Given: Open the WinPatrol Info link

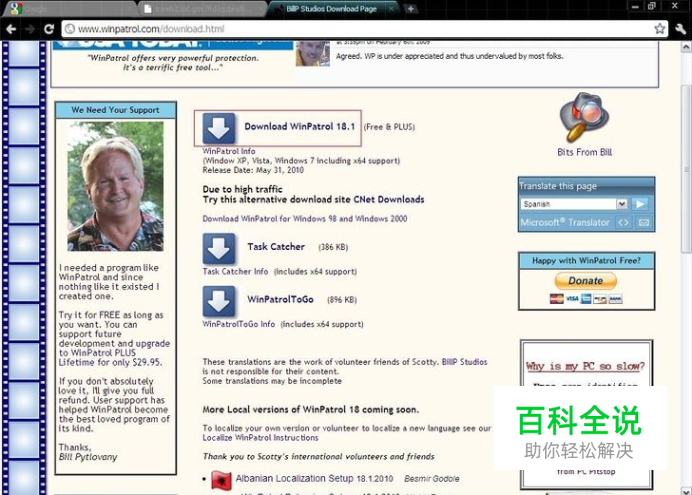Looking at the screenshot, I should (x=229, y=151).
